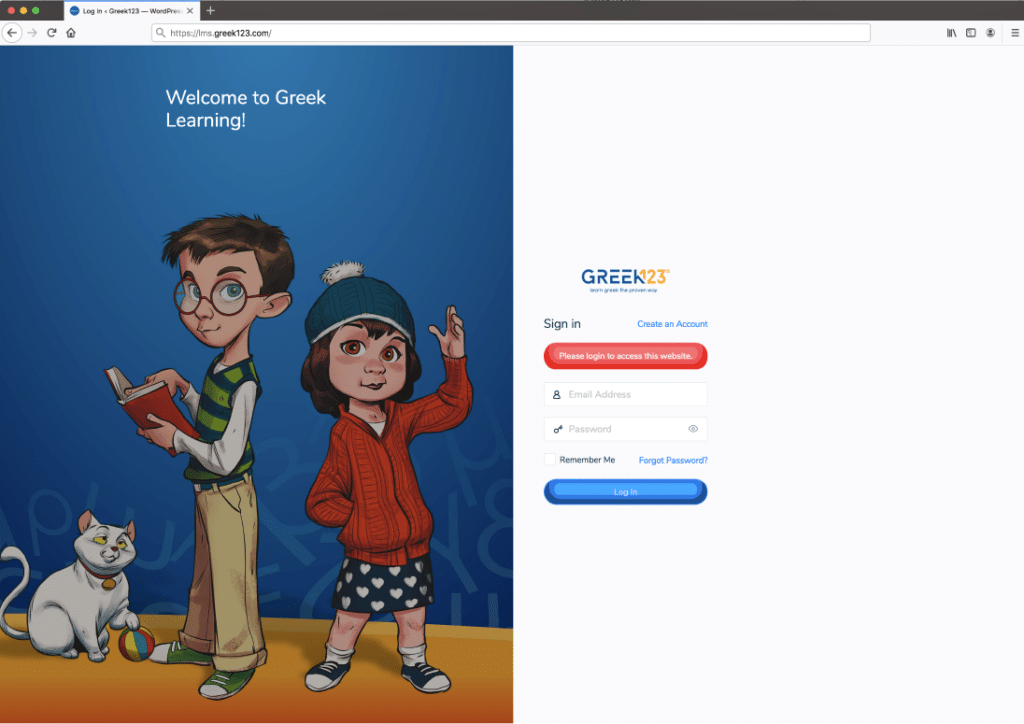
Task: Open the account profile icon in toolbar
Action: [x=991, y=33]
